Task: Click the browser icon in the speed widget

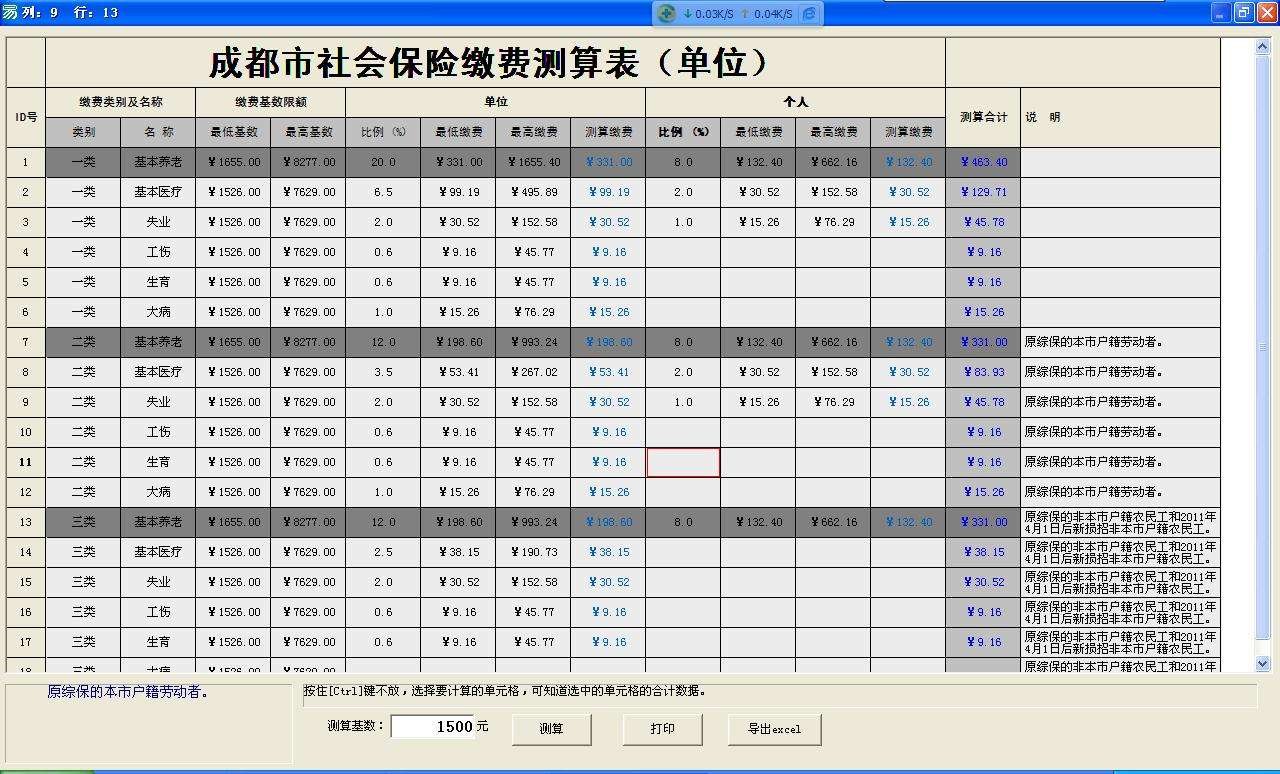Action: (x=808, y=13)
